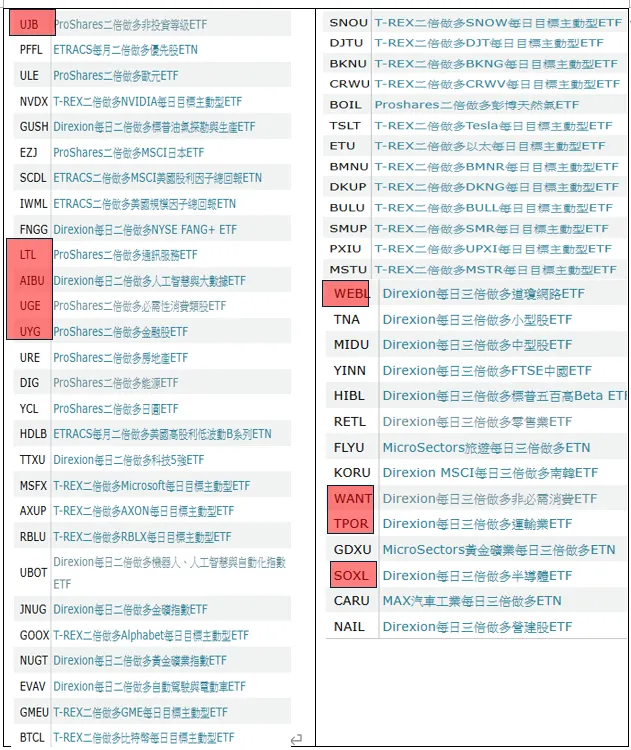Click the WANT ticker cell
Image resolution: width=631 pixels, height=750 pixels.
click(x=353, y=499)
